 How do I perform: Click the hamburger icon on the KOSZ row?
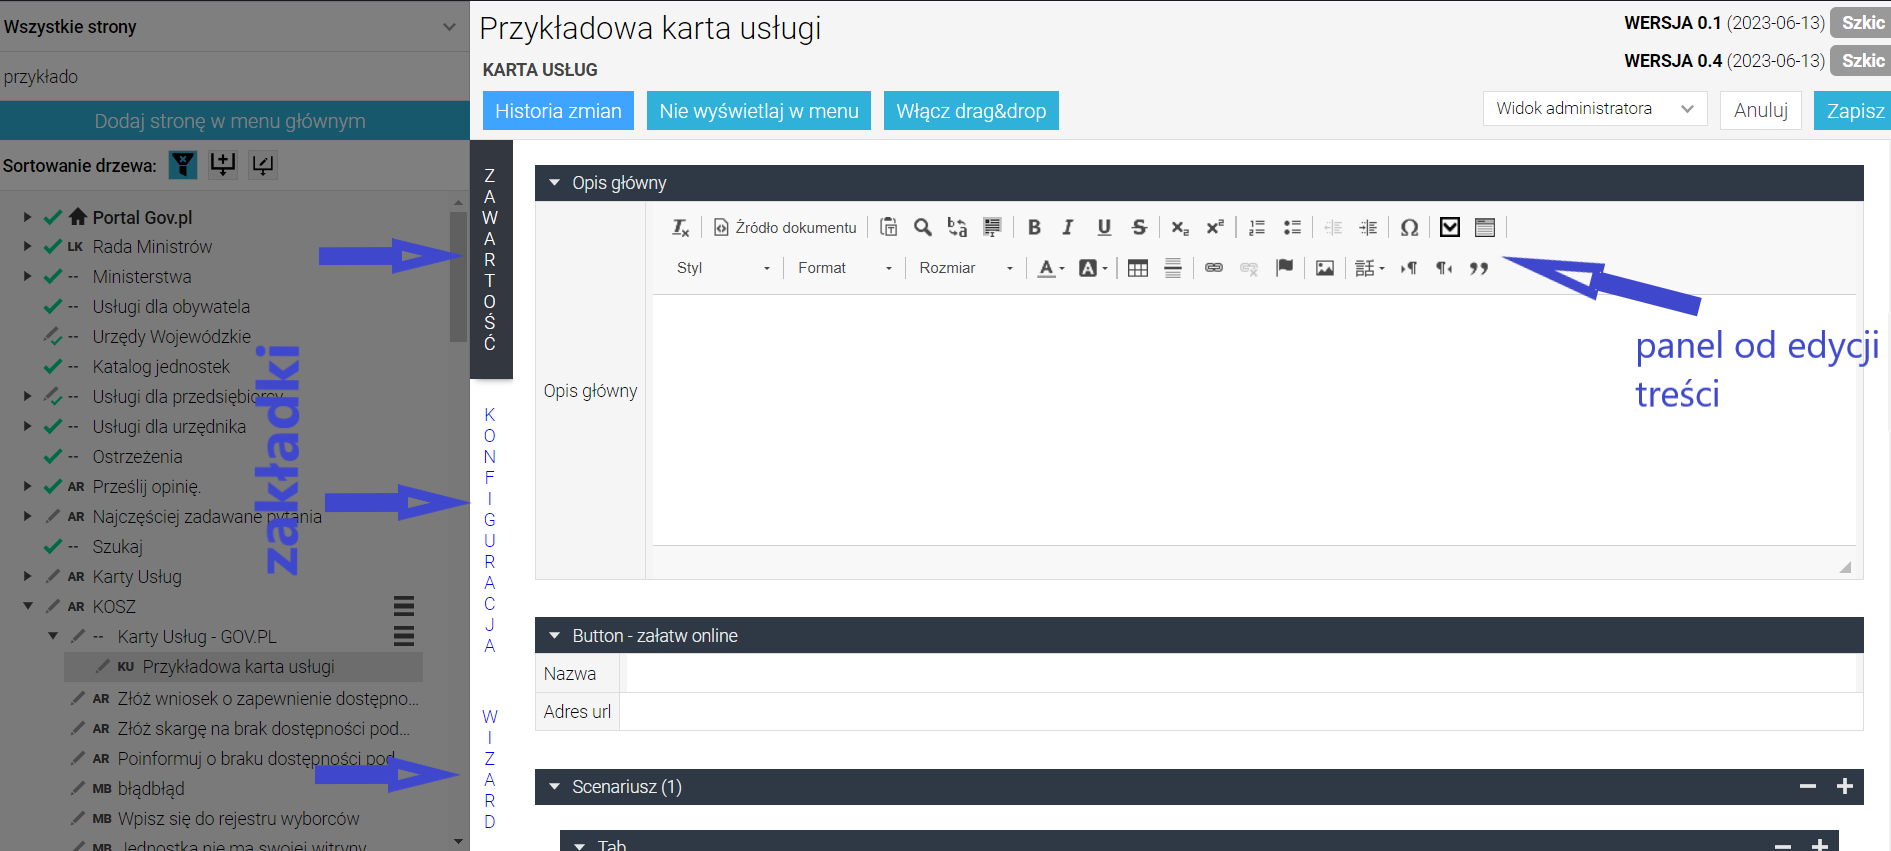point(404,606)
